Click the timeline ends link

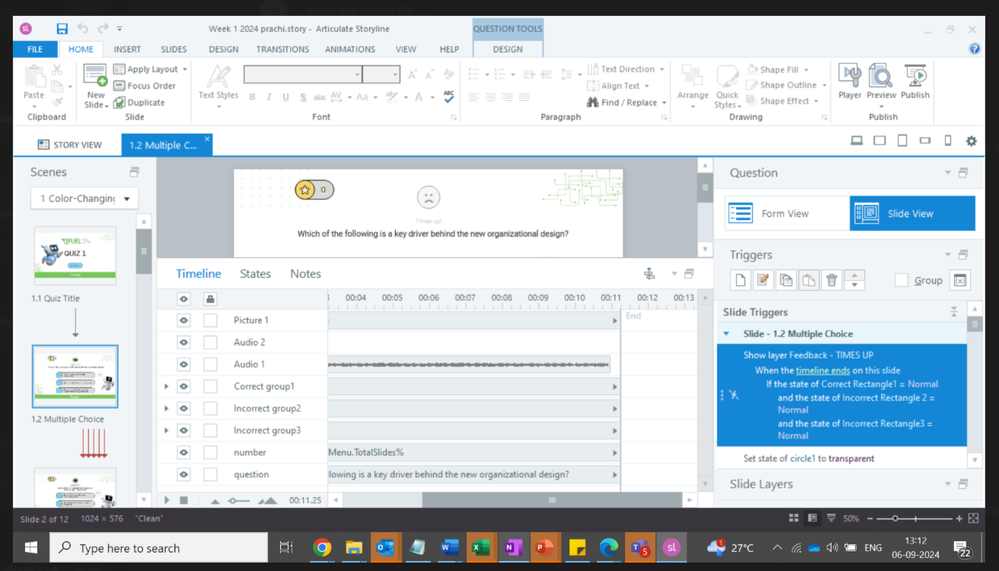(x=823, y=370)
